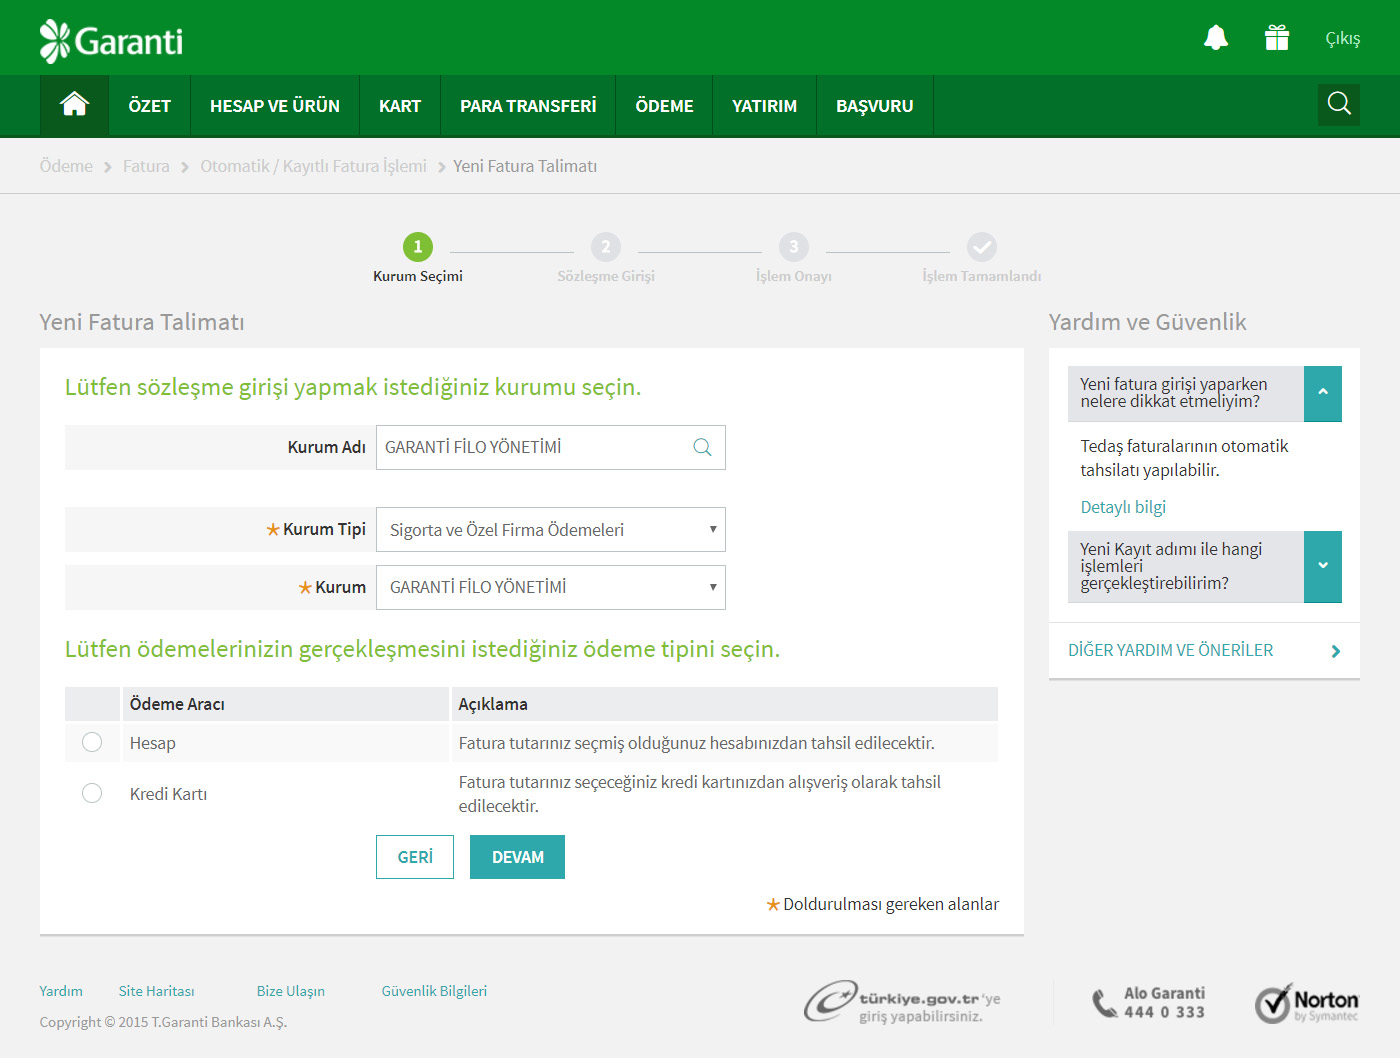Open the YATIRIM menu
Screen dimensions: 1400x1058
coord(765,106)
